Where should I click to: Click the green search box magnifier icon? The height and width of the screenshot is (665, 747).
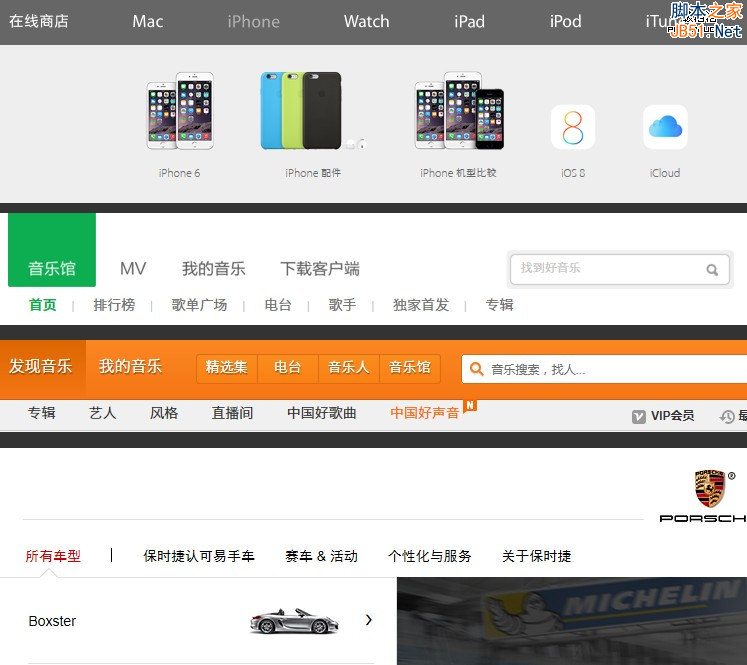point(712,269)
